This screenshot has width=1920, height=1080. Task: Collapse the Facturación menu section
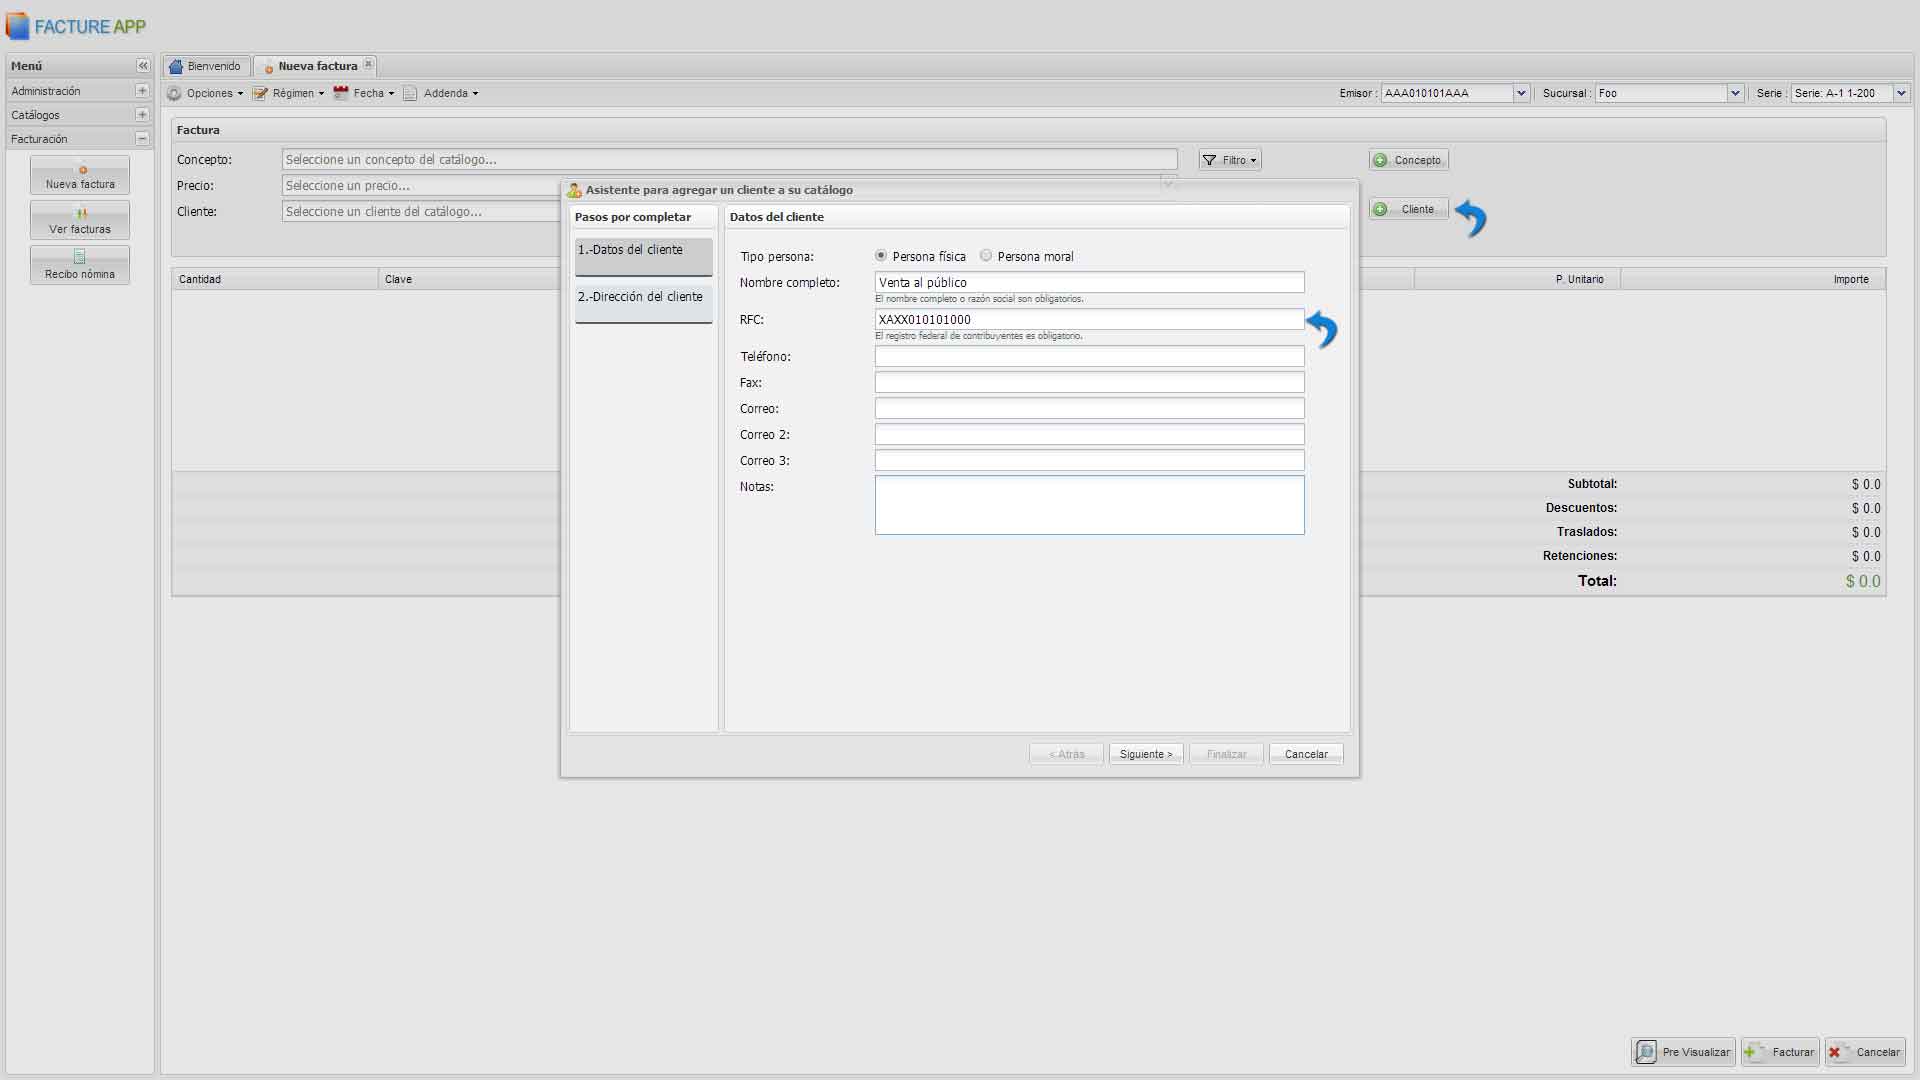(x=142, y=139)
